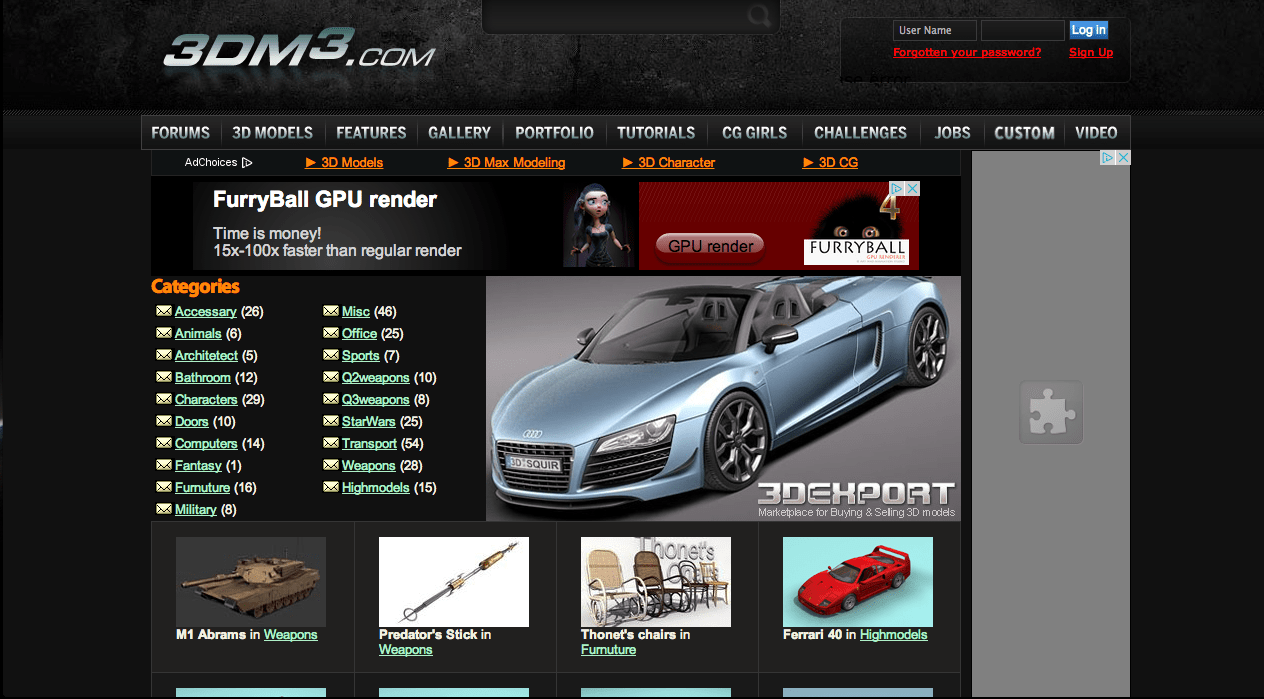The width and height of the screenshot is (1264, 699).
Task: Click the Forgotten your password link
Action: [x=967, y=52]
